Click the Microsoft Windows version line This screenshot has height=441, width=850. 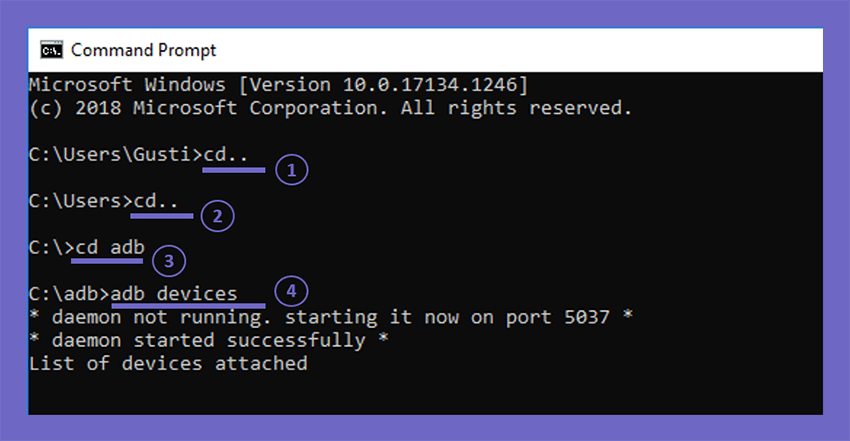(x=279, y=85)
